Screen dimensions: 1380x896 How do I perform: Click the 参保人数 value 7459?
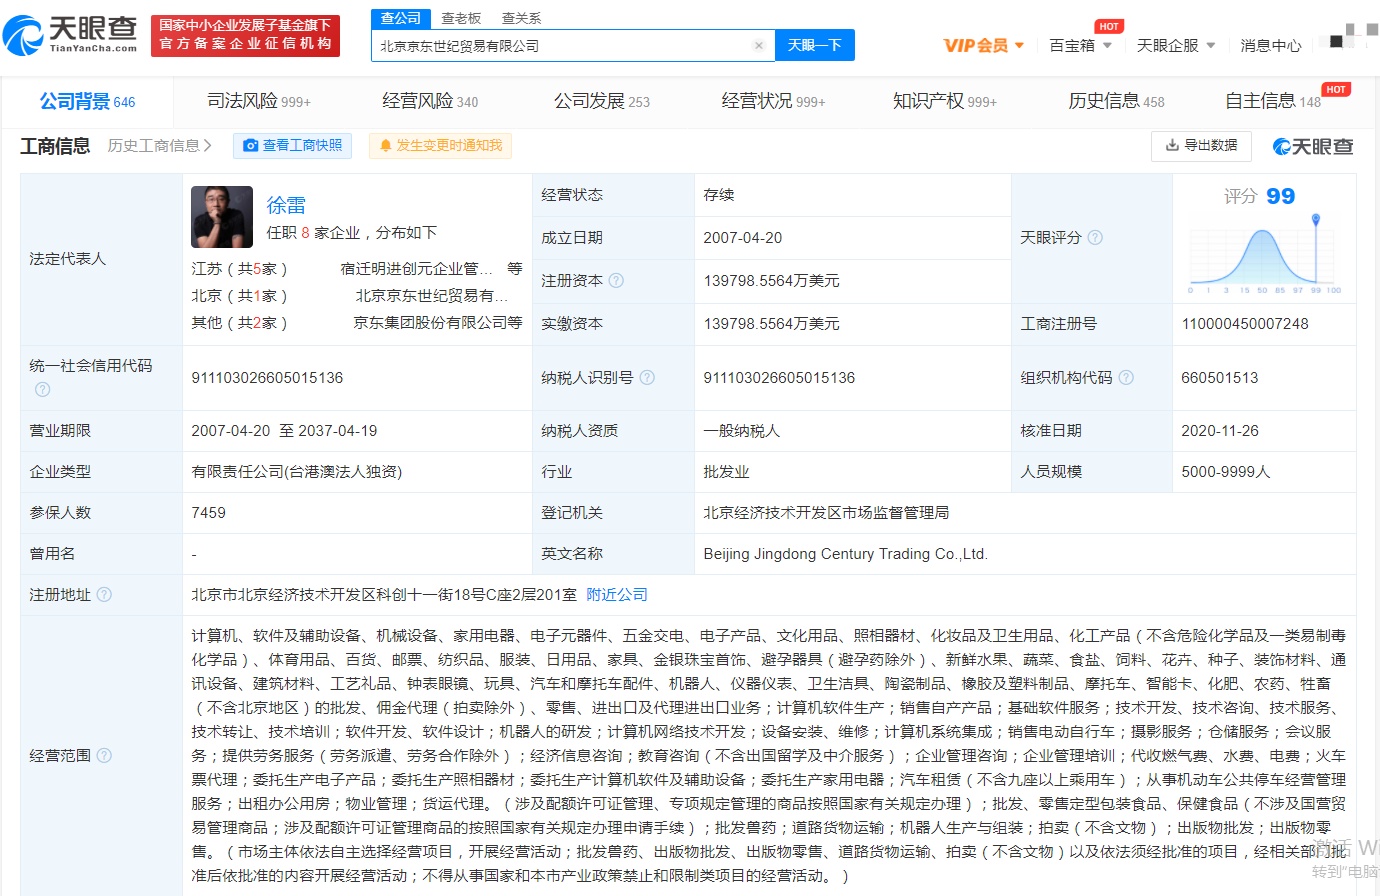pyautogui.click(x=209, y=513)
